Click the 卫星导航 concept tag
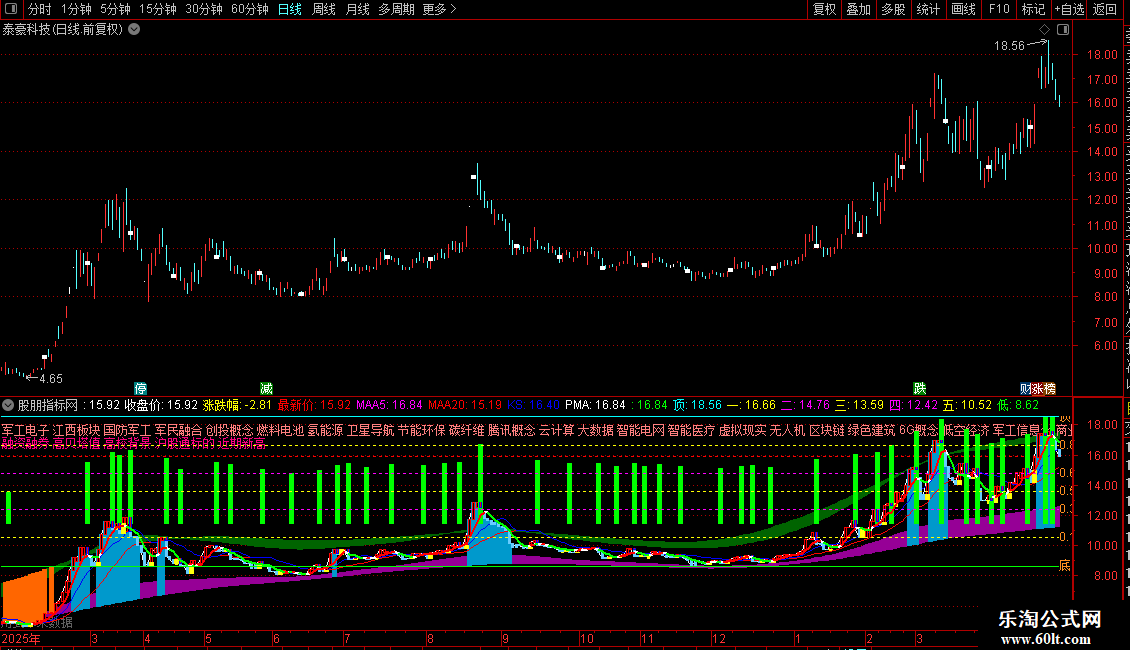 371,430
